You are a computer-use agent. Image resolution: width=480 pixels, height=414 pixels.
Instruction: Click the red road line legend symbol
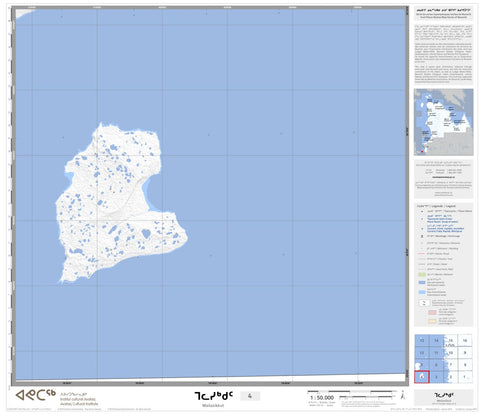coord(422,254)
